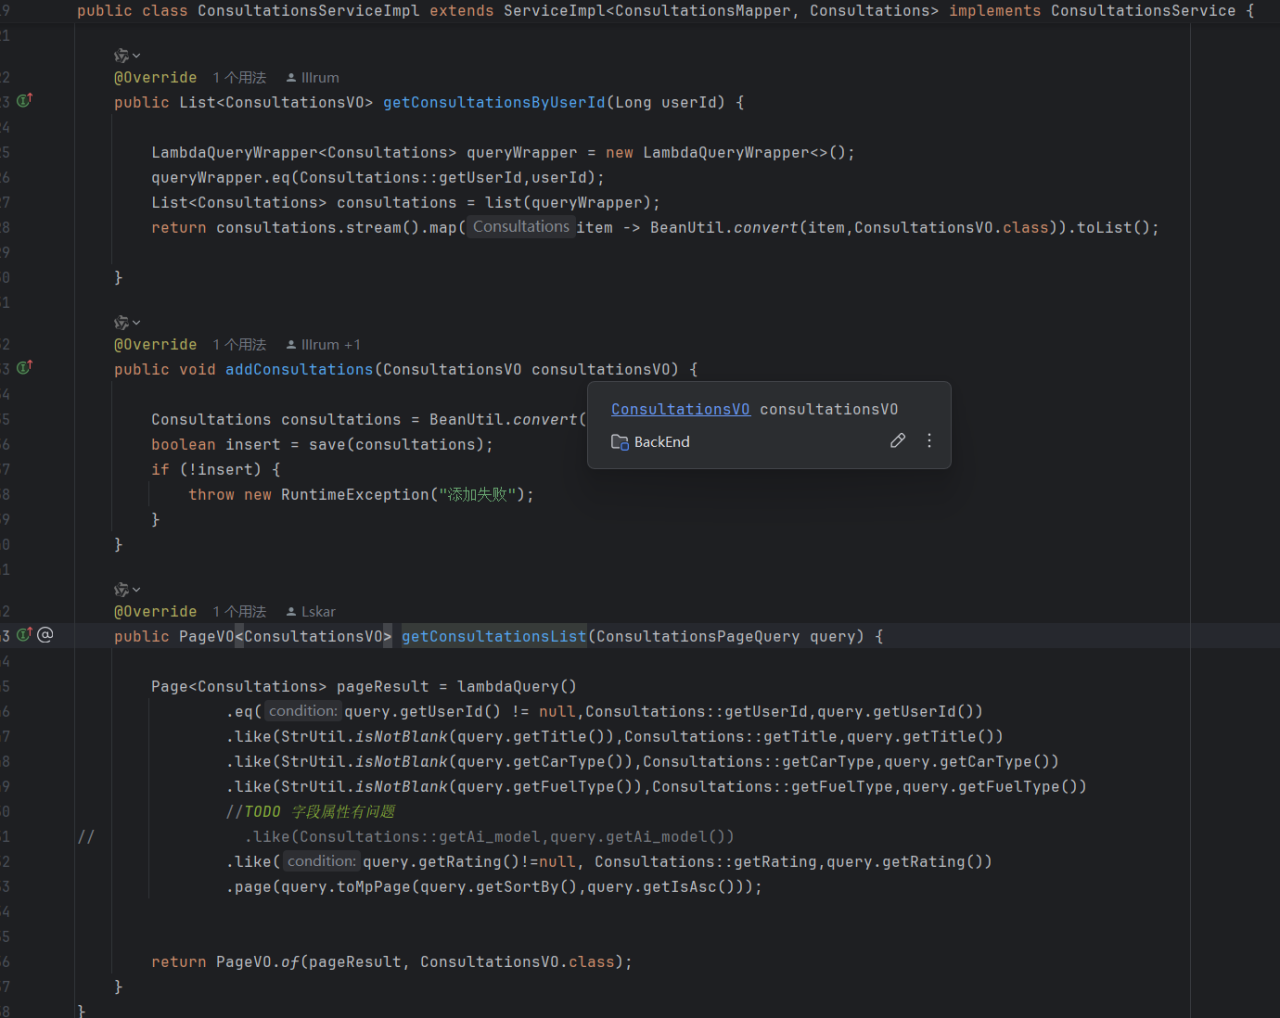This screenshot has width=1280, height=1018.
Task: Click "PageVO.of" in the return statement
Action: [x=258, y=962]
